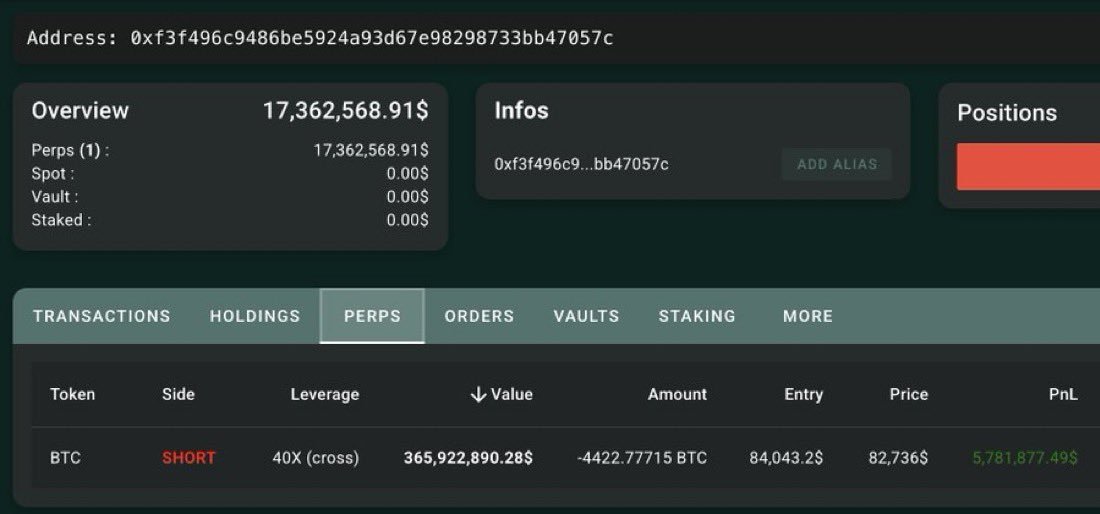Expand the MORE tab menu
The height and width of the screenshot is (514, 1100).
(x=808, y=316)
